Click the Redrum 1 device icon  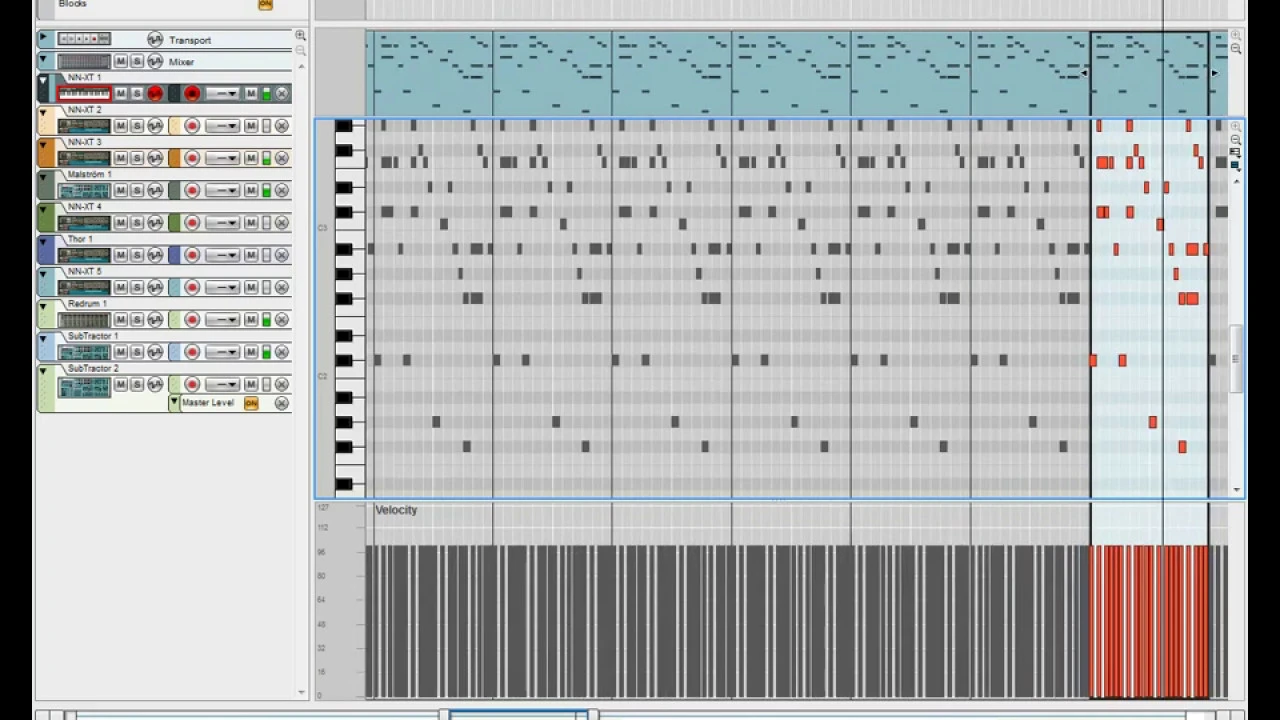click(x=84, y=320)
